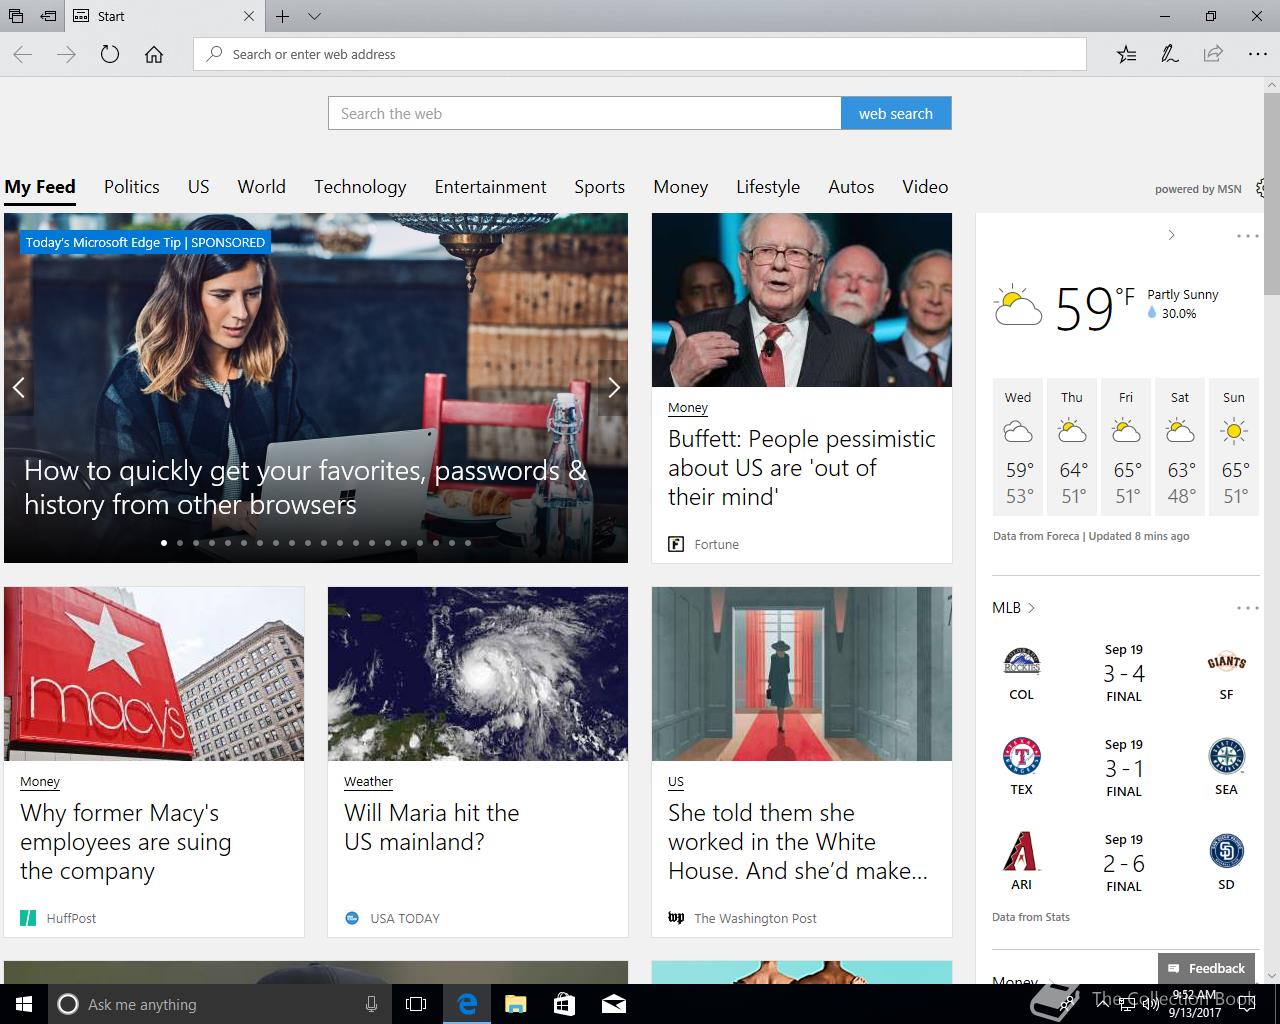Open Buffett pessimistic article headline

click(x=802, y=468)
